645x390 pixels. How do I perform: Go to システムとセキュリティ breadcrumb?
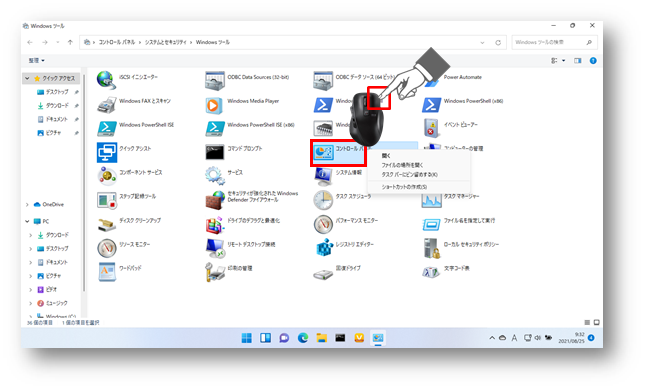tap(165, 42)
